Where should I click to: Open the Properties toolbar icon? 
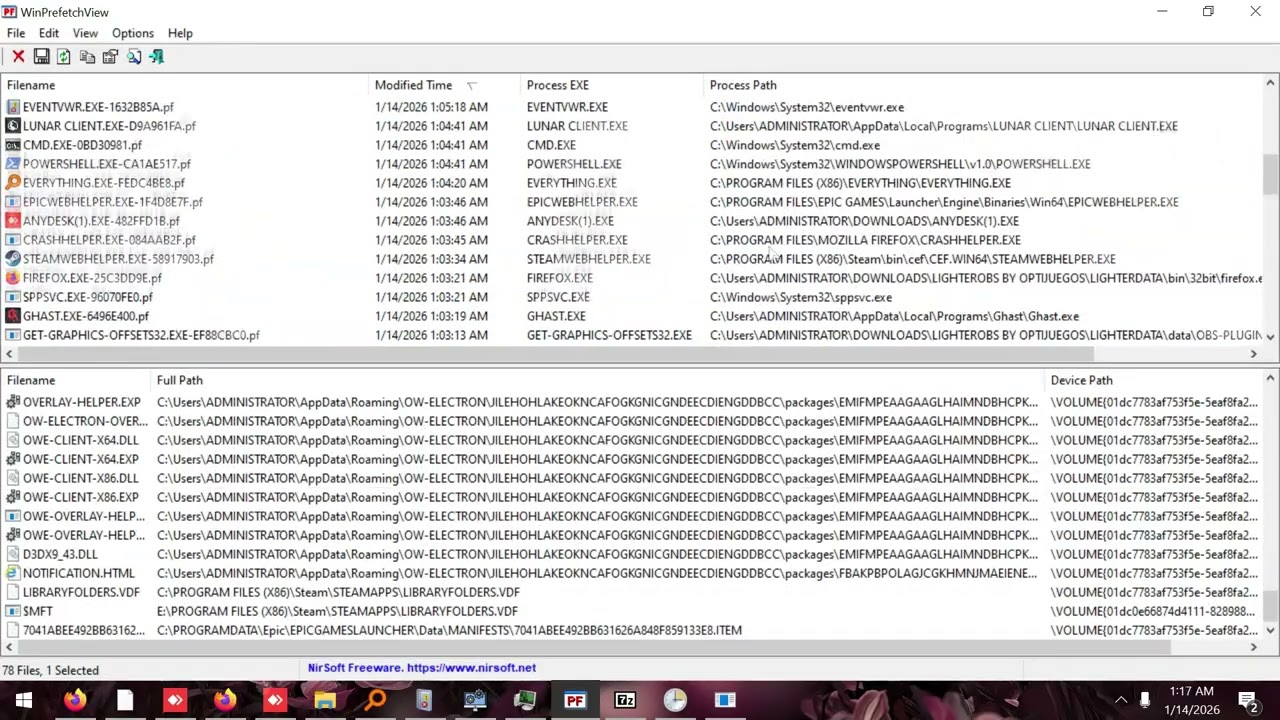[x=110, y=57]
